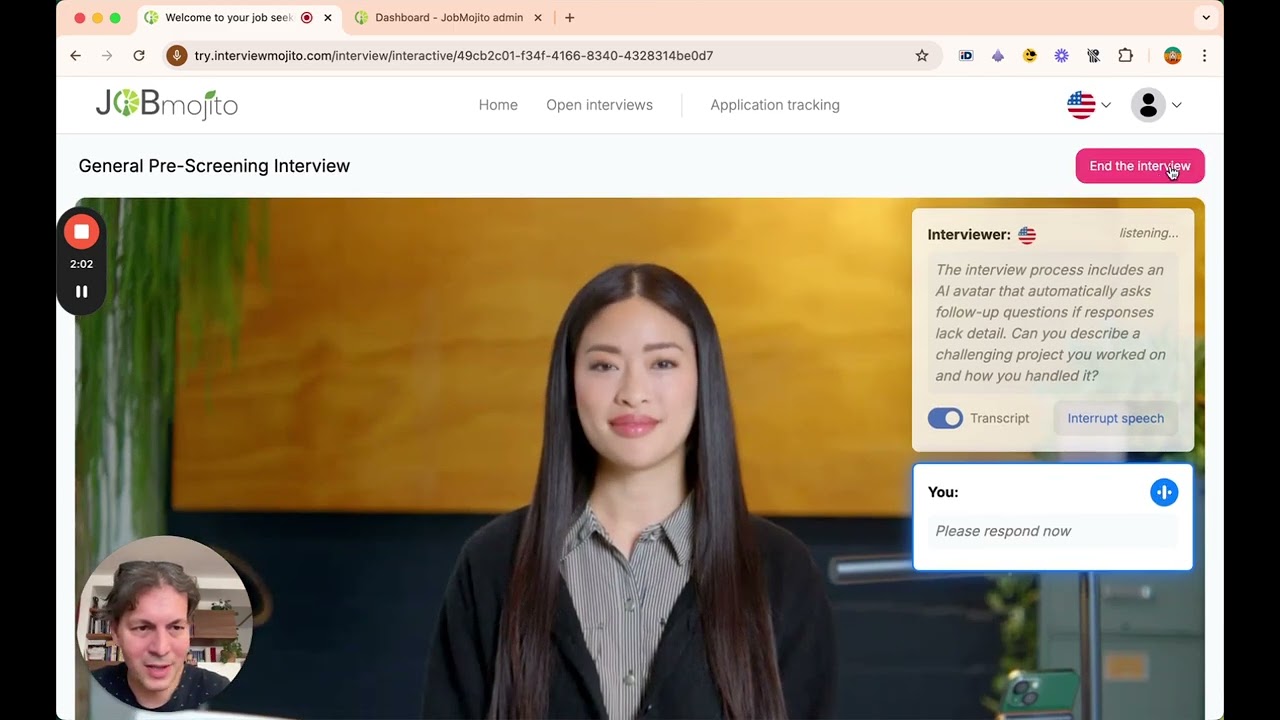
Task: Click the interviewer language flag icon
Action: tap(1027, 235)
